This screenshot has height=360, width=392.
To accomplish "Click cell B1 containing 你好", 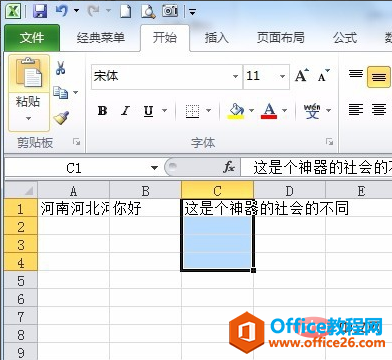I will click(145, 209).
